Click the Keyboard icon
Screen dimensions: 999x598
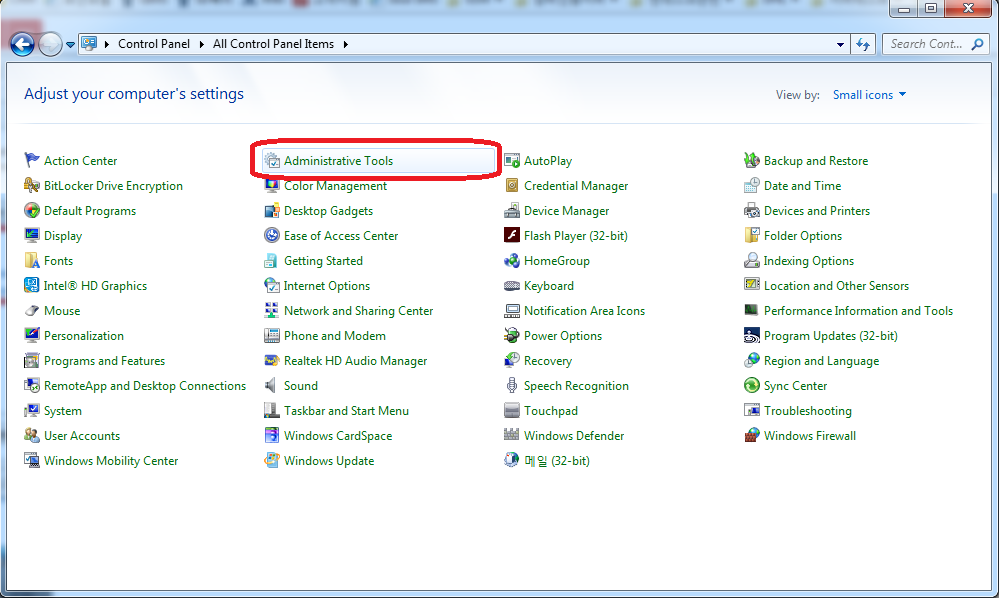(512, 285)
